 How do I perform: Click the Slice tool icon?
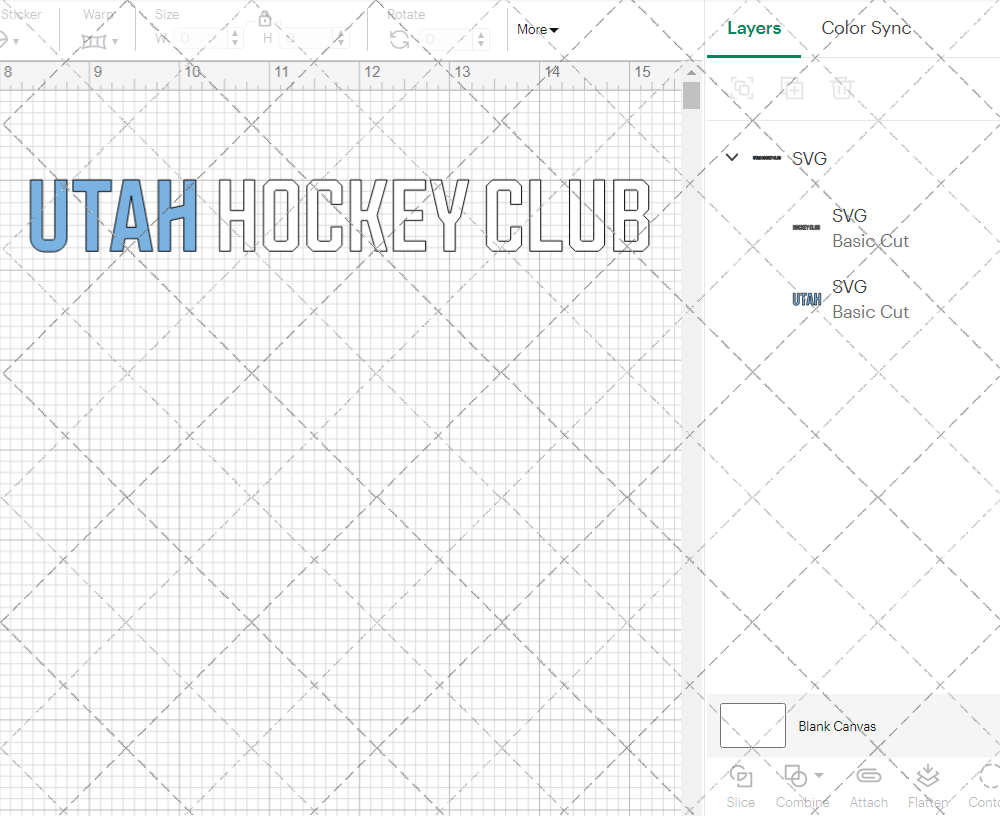point(741,777)
